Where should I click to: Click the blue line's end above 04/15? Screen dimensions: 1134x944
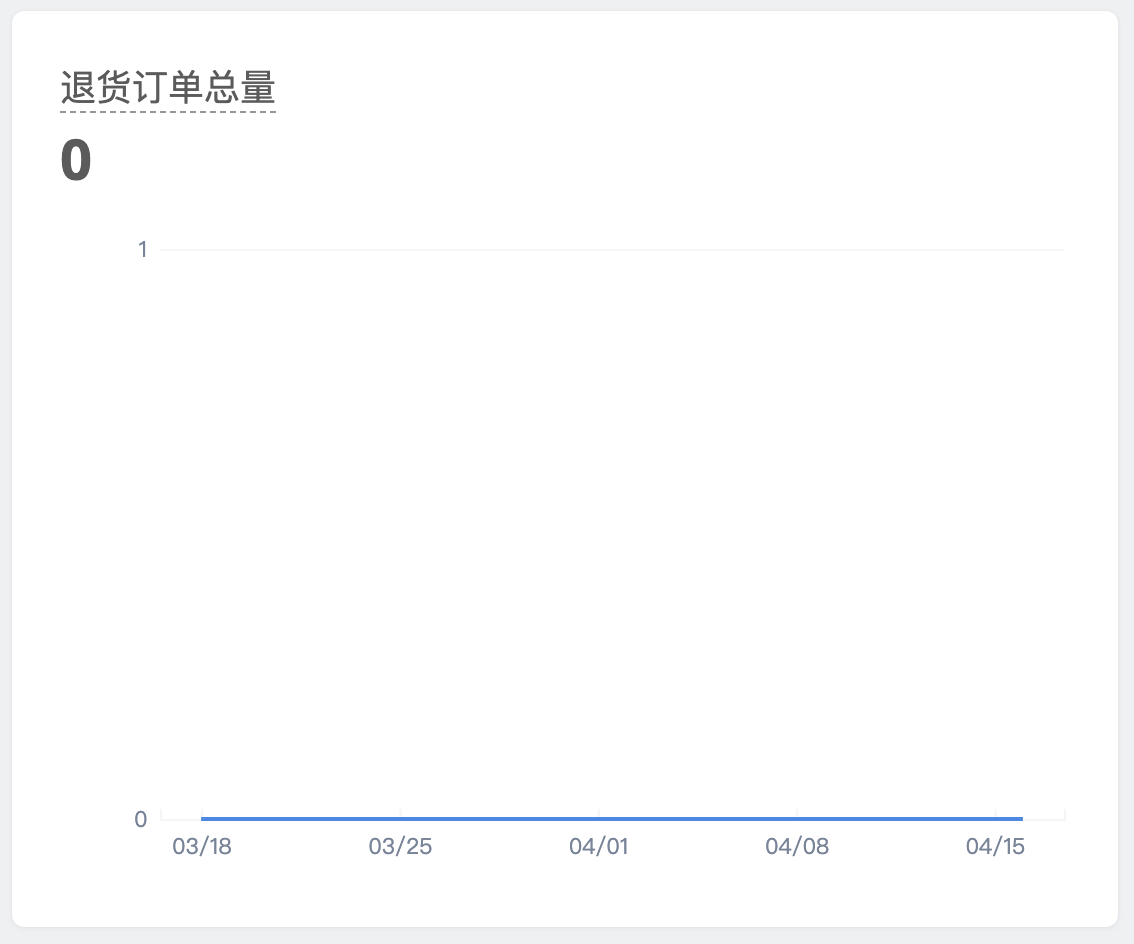tap(1021, 819)
